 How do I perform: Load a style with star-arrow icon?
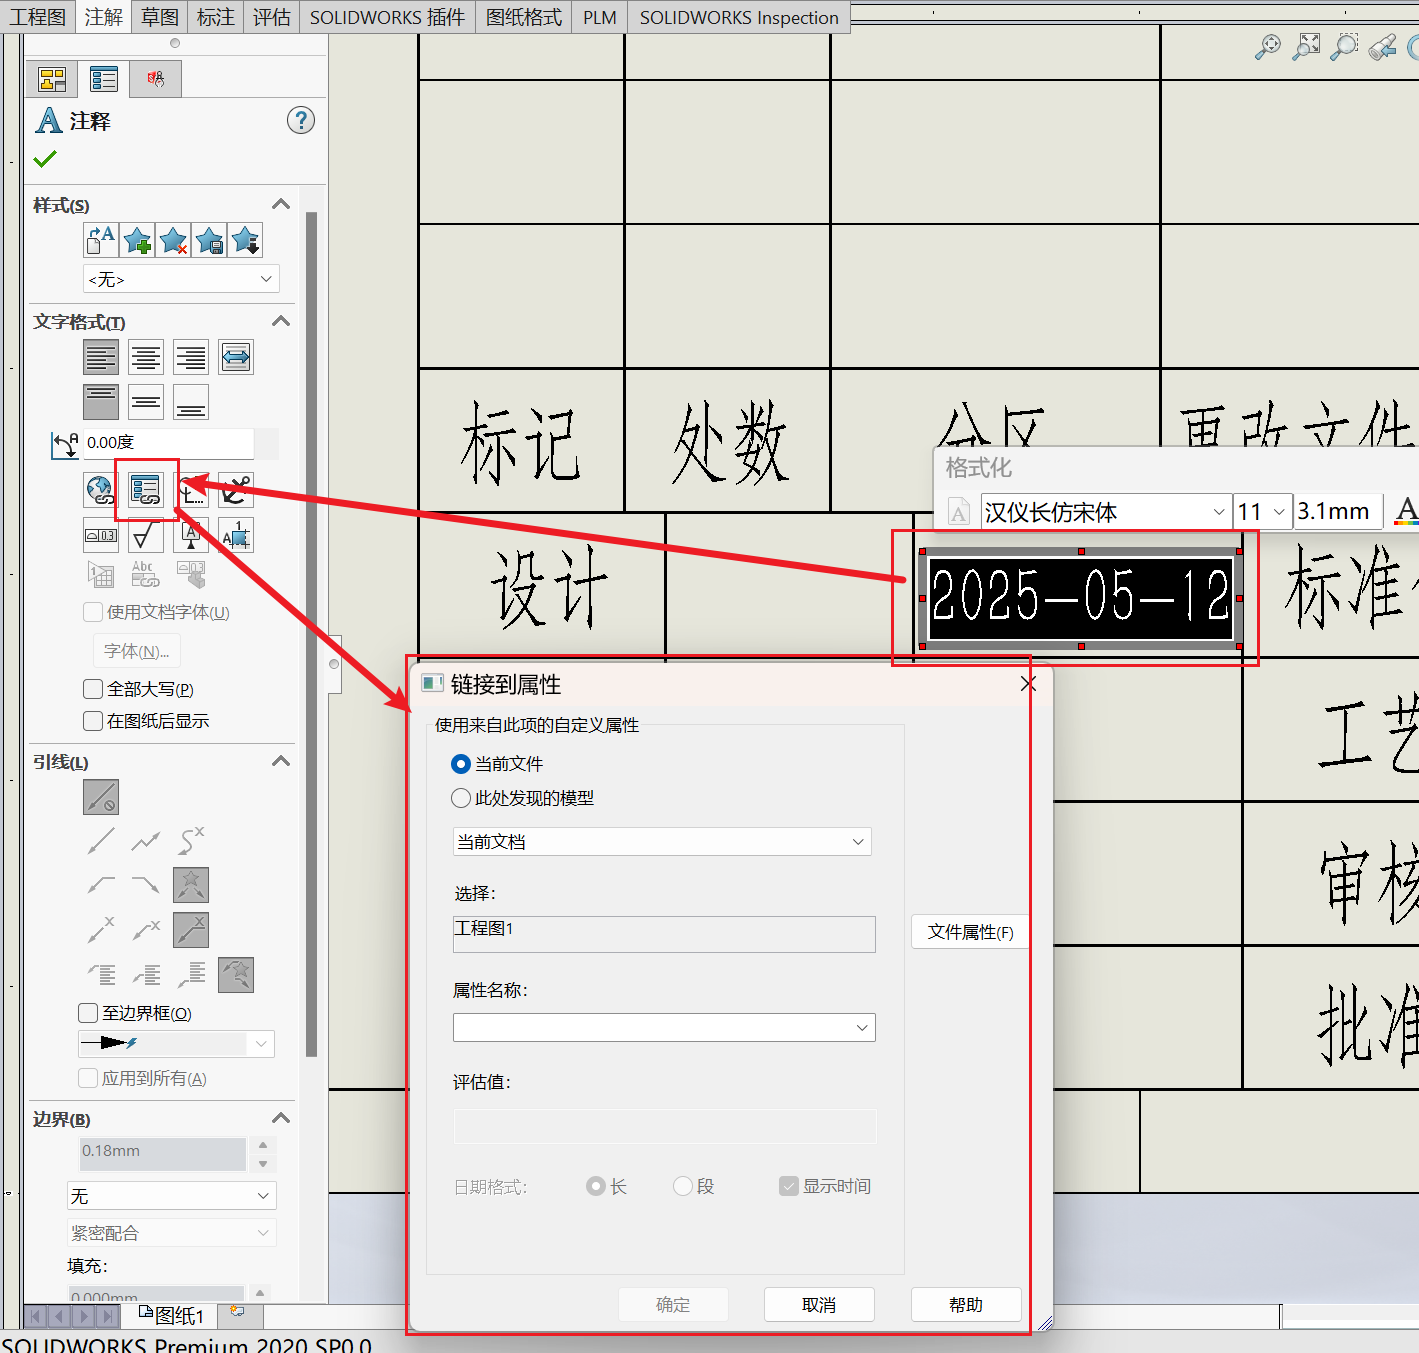tap(245, 240)
